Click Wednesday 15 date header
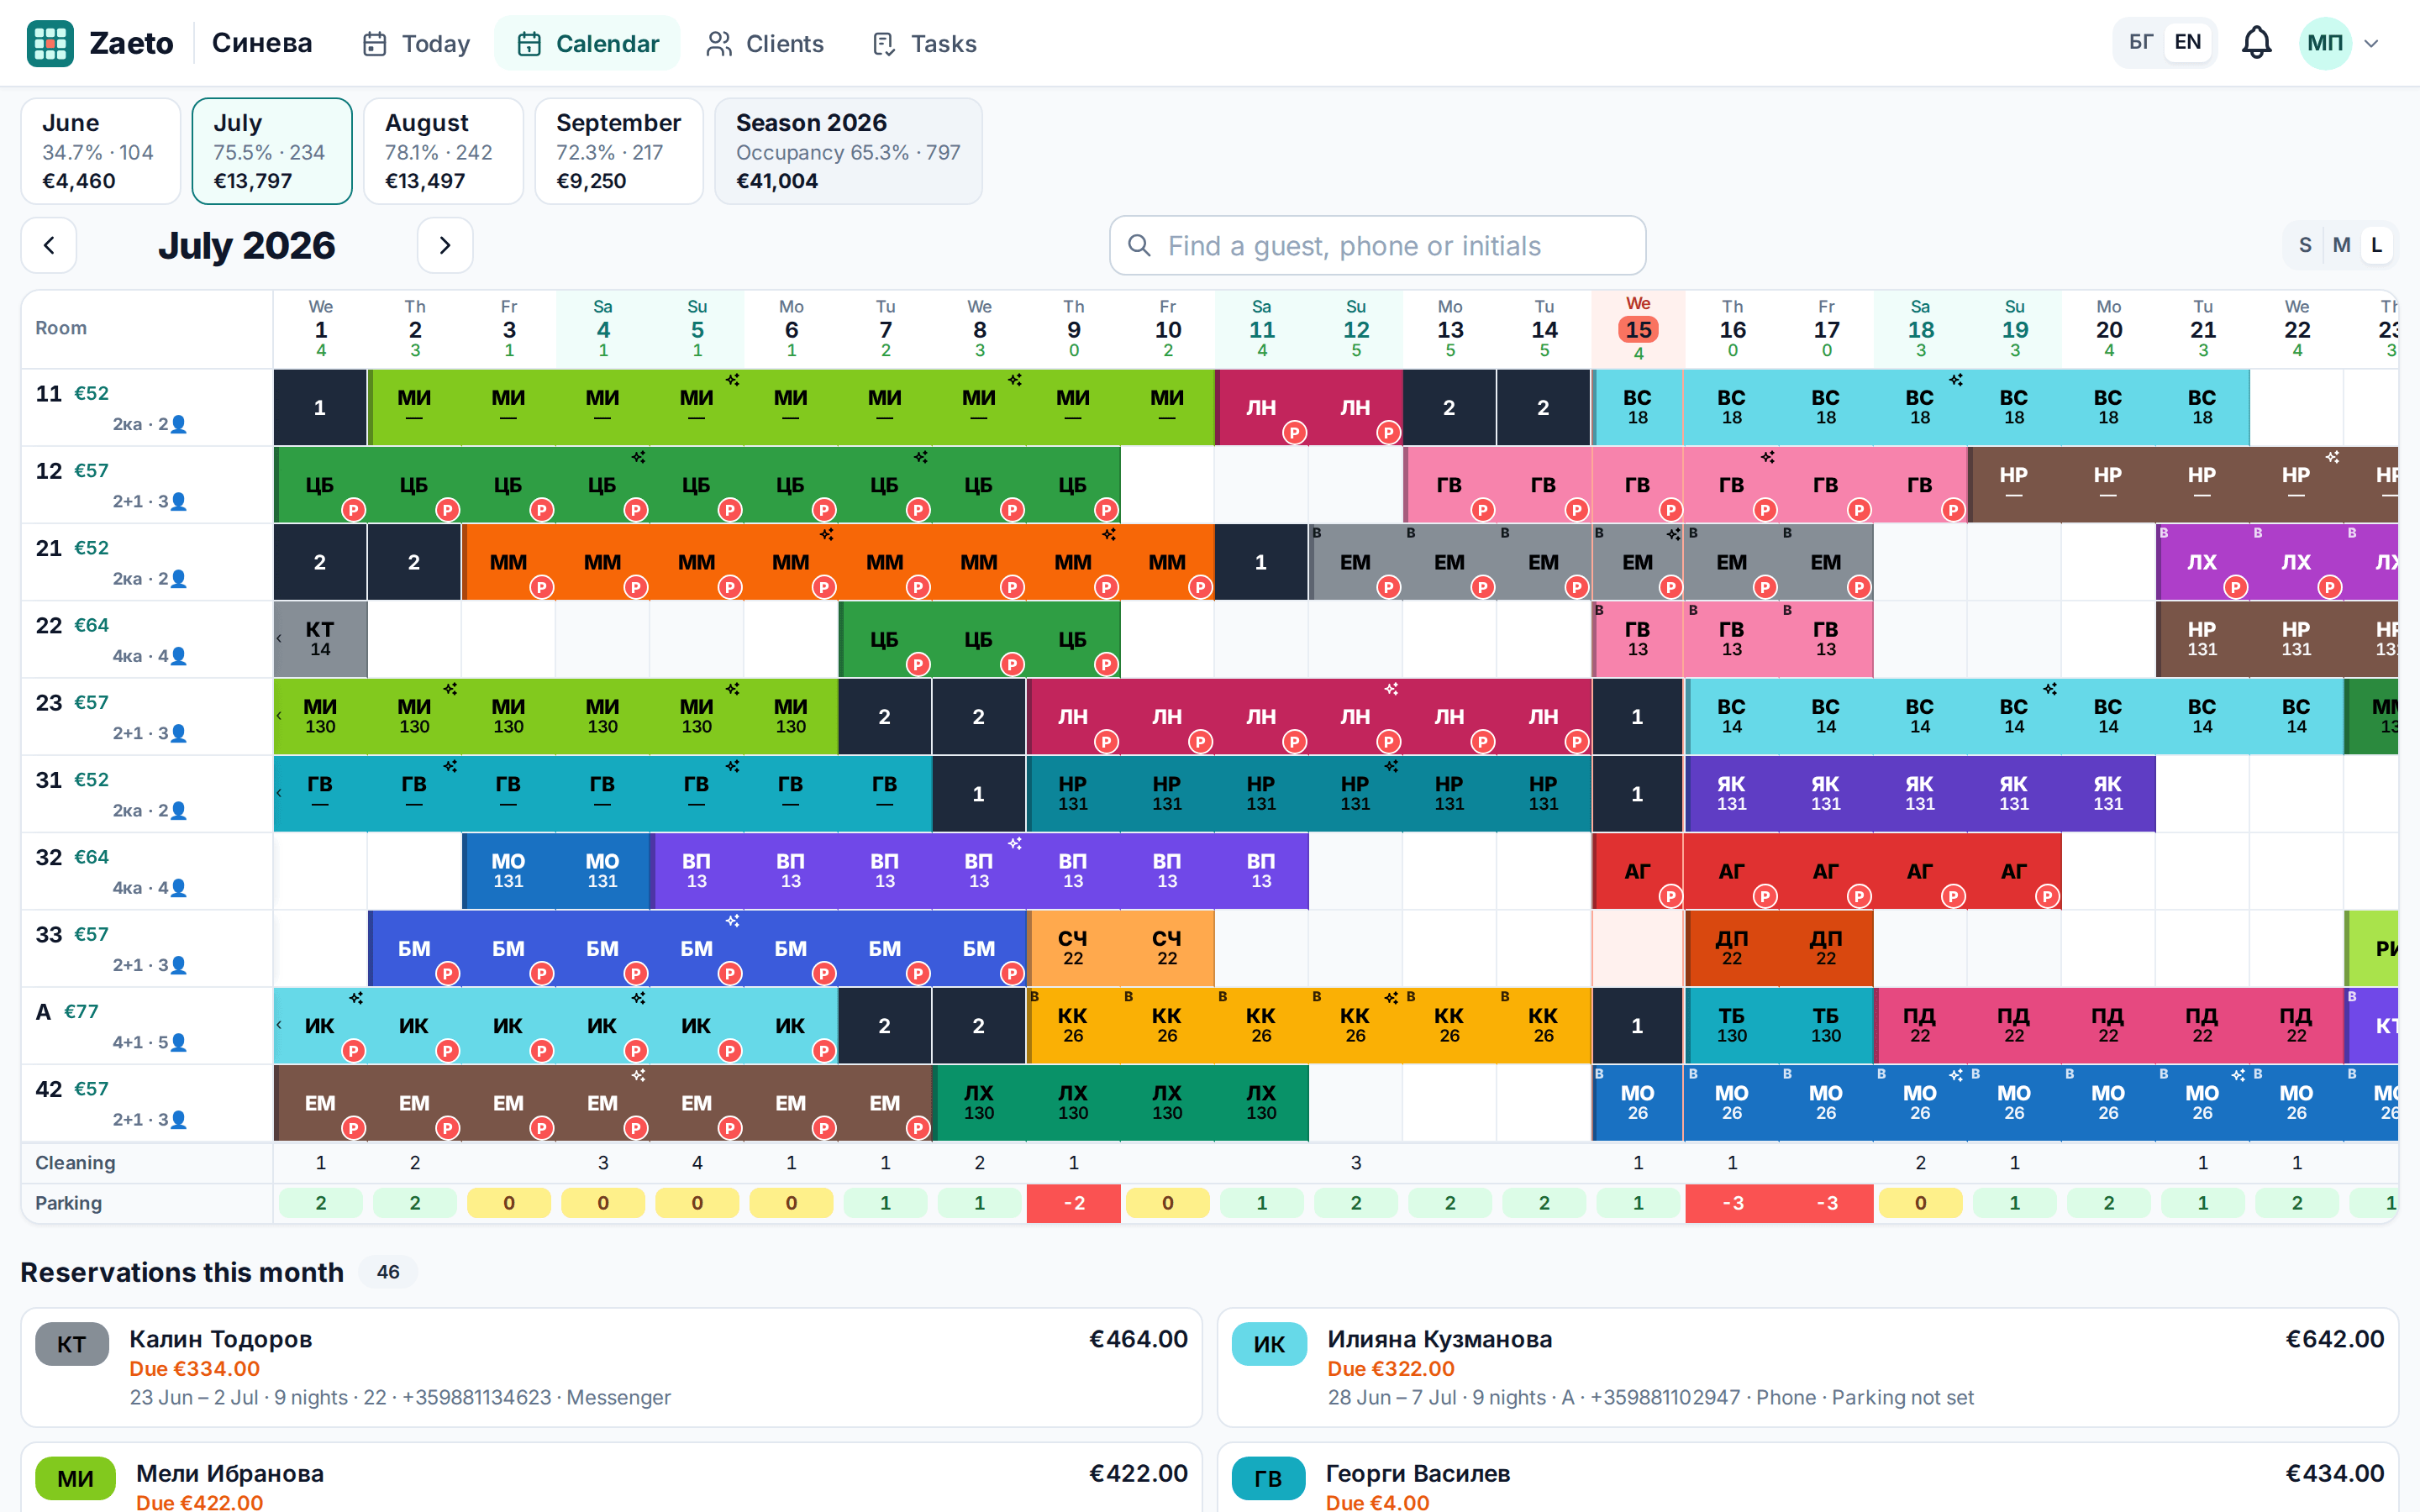Screen dimensions: 2420x1512 (1638, 329)
